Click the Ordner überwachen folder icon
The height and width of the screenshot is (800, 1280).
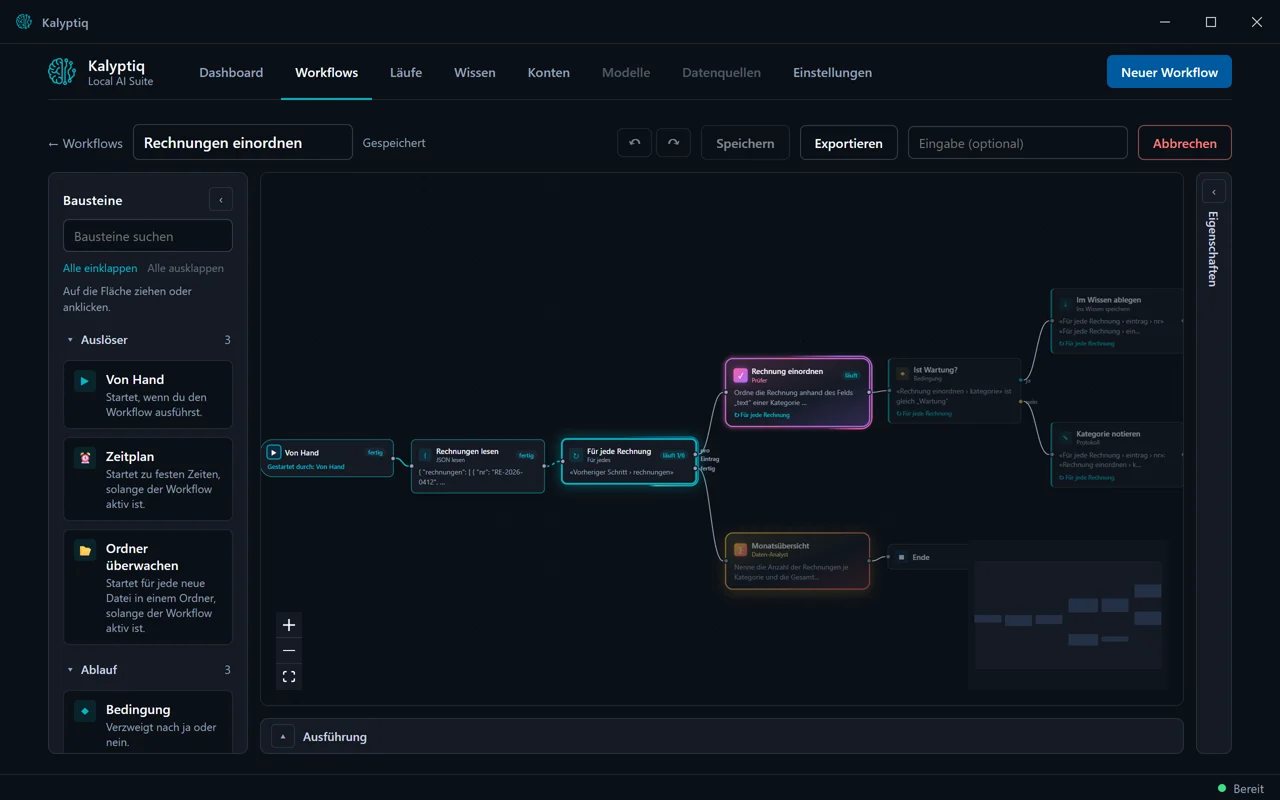(x=85, y=550)
